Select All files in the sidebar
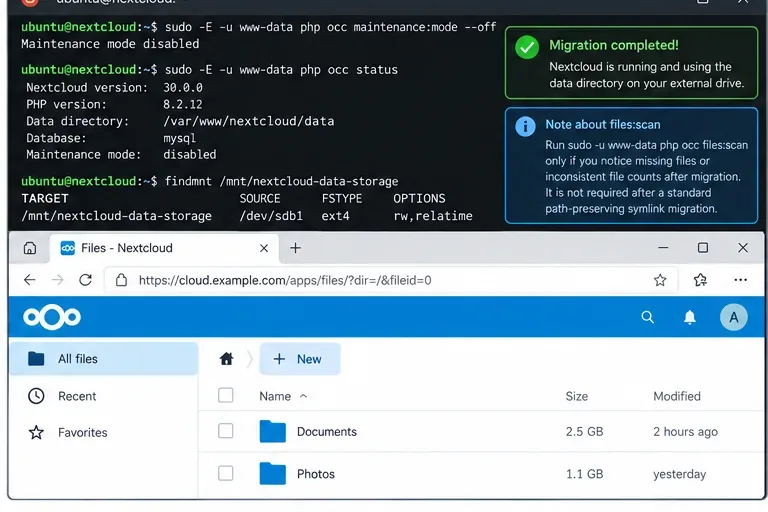 pyautogui.click(x=103, y=359)
